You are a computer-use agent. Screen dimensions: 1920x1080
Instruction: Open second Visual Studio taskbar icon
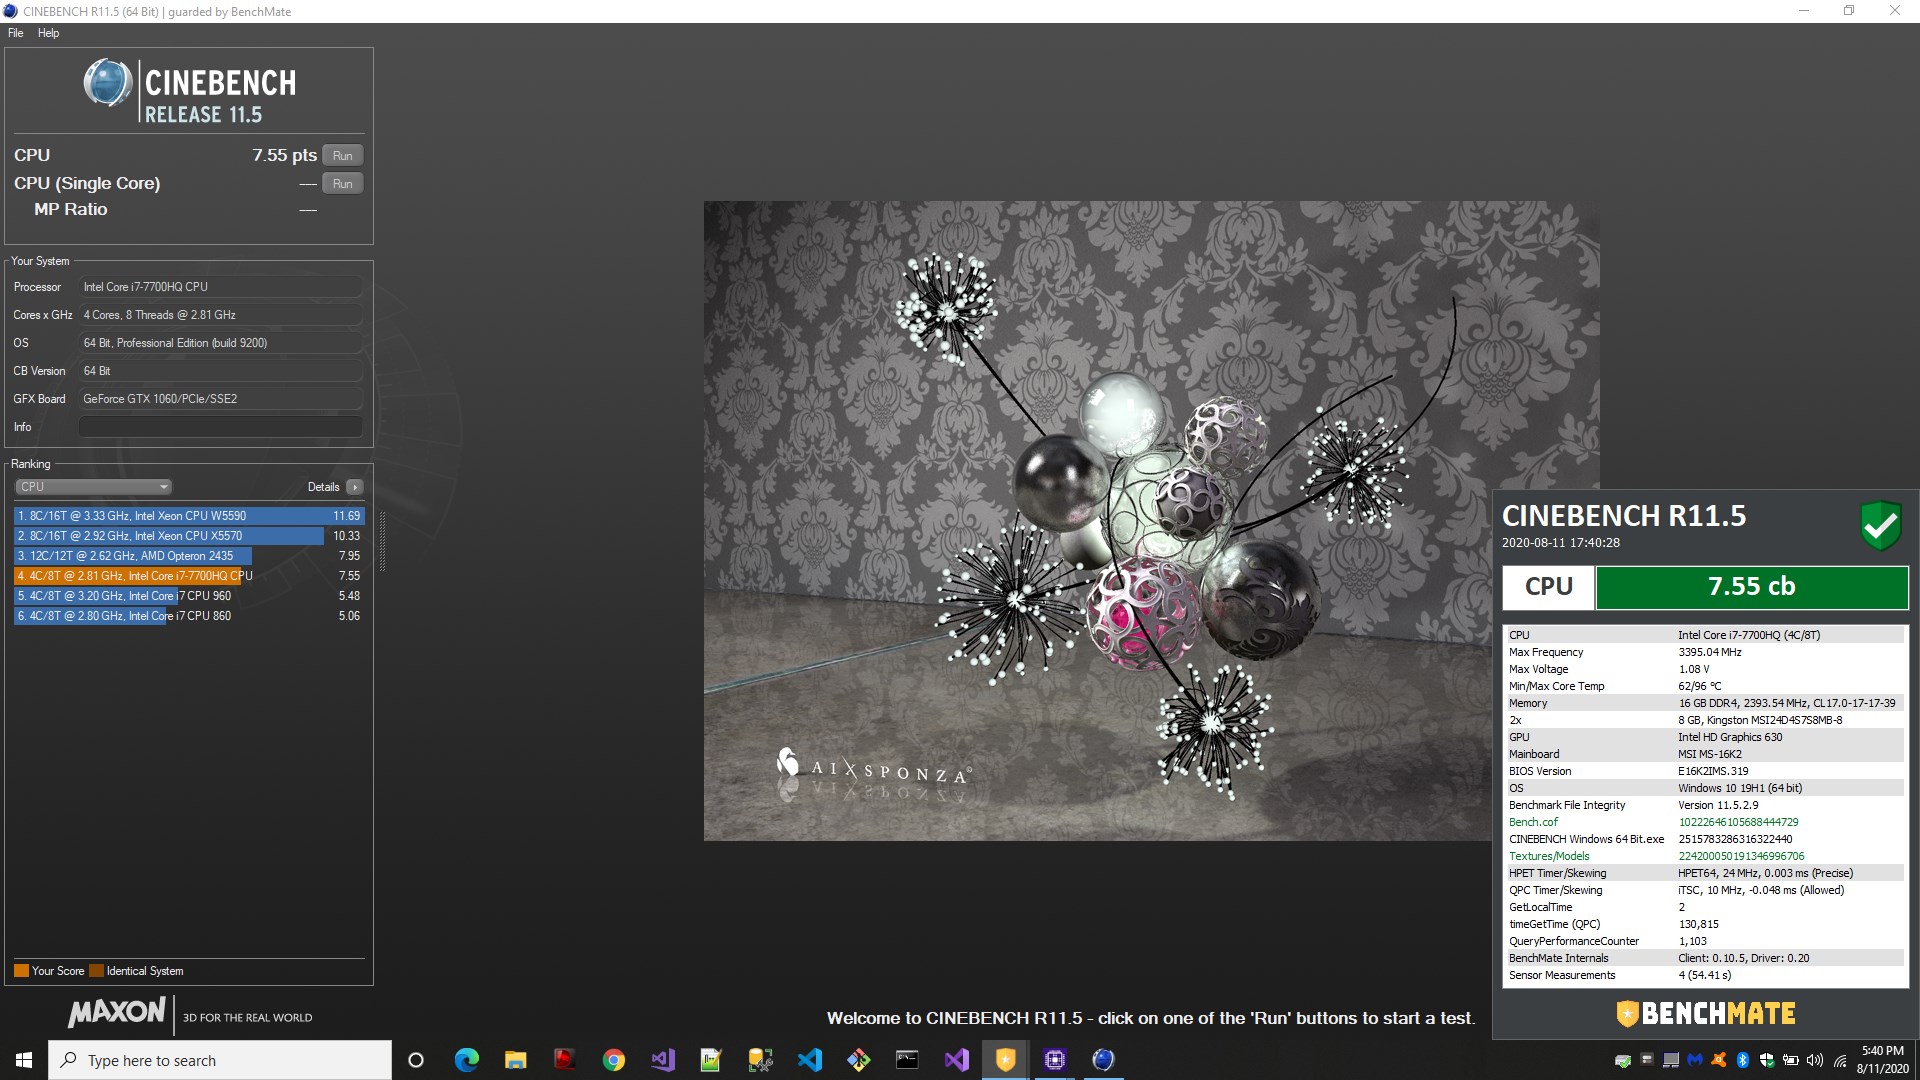pos(956,1060)
